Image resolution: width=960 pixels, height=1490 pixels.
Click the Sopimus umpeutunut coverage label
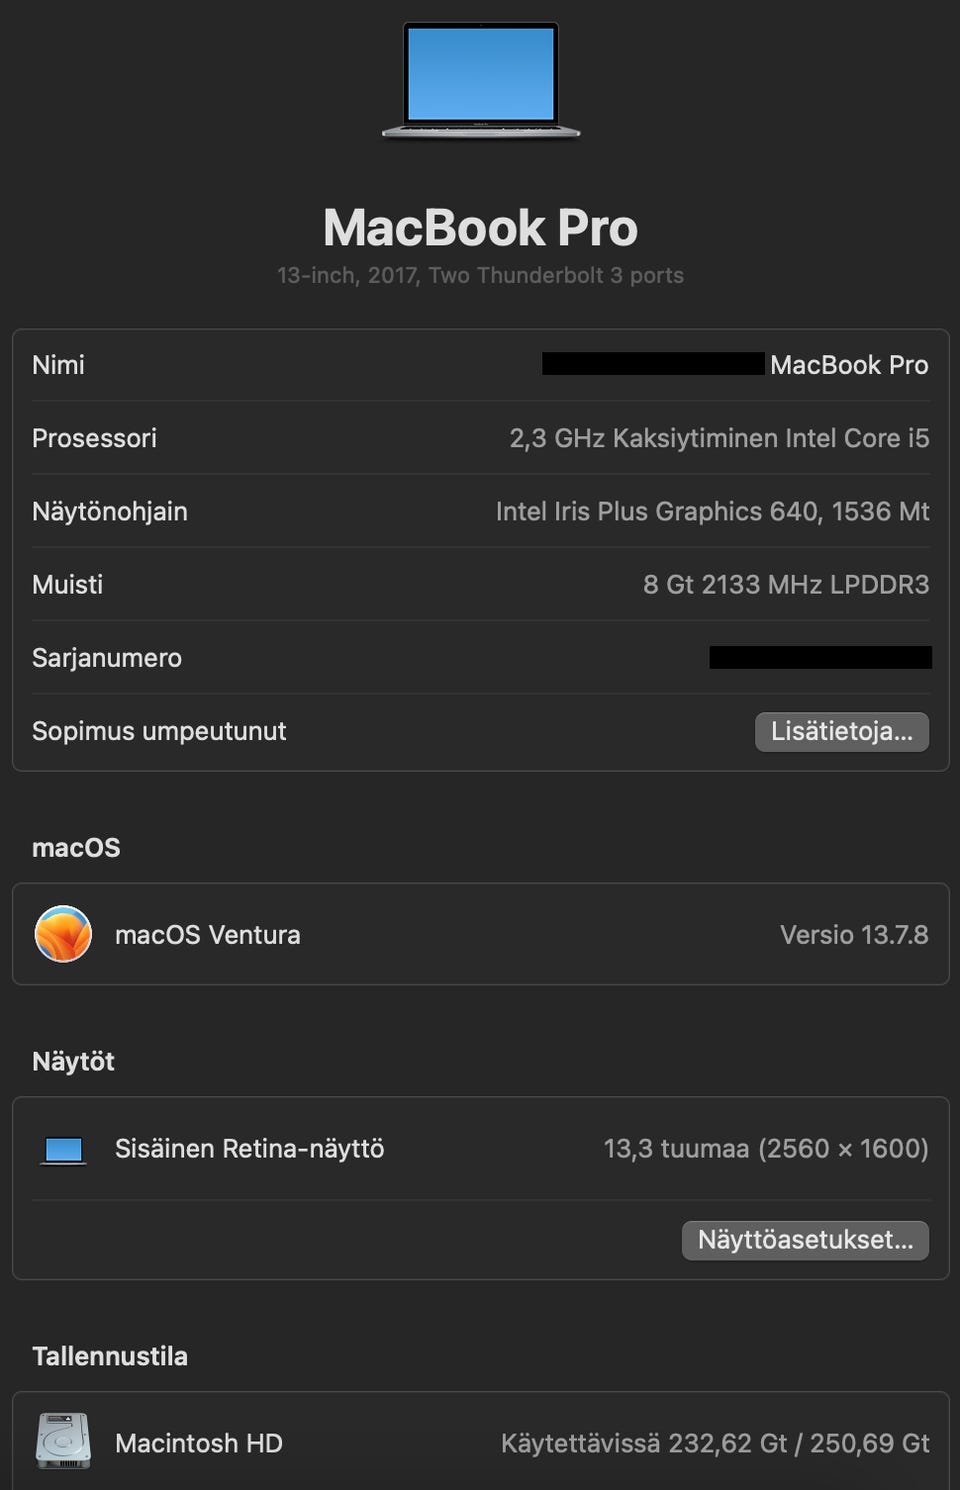tap(159, 731)
